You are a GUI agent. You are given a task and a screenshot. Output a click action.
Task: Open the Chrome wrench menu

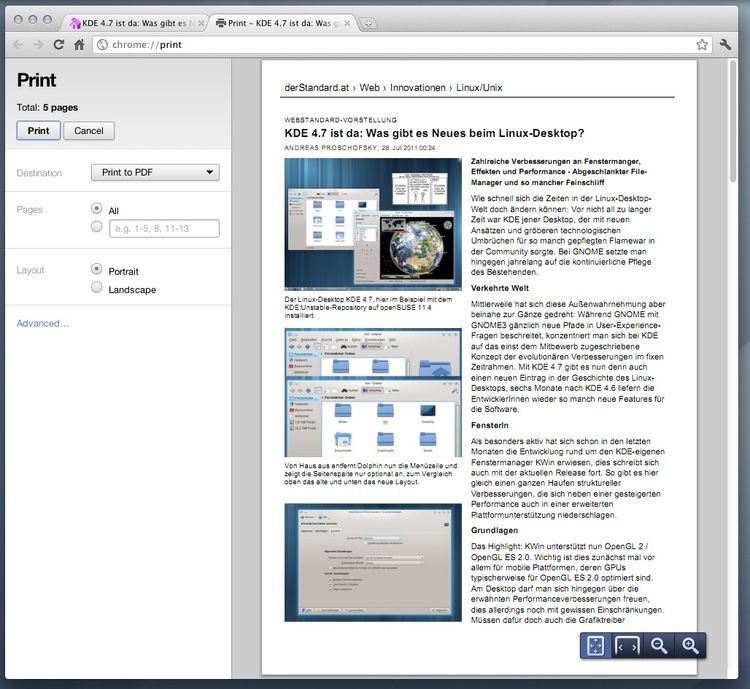pyautogui.click(x=726, y=44)
